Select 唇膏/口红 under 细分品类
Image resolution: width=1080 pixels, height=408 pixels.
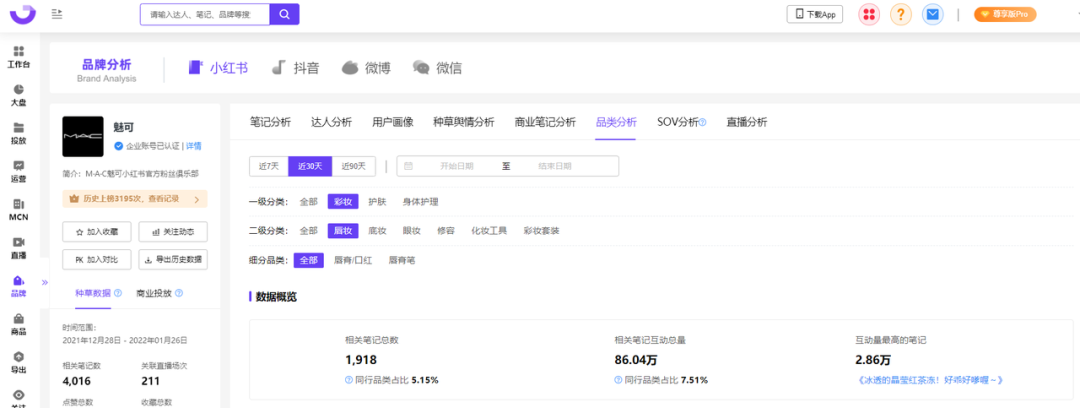353,261
